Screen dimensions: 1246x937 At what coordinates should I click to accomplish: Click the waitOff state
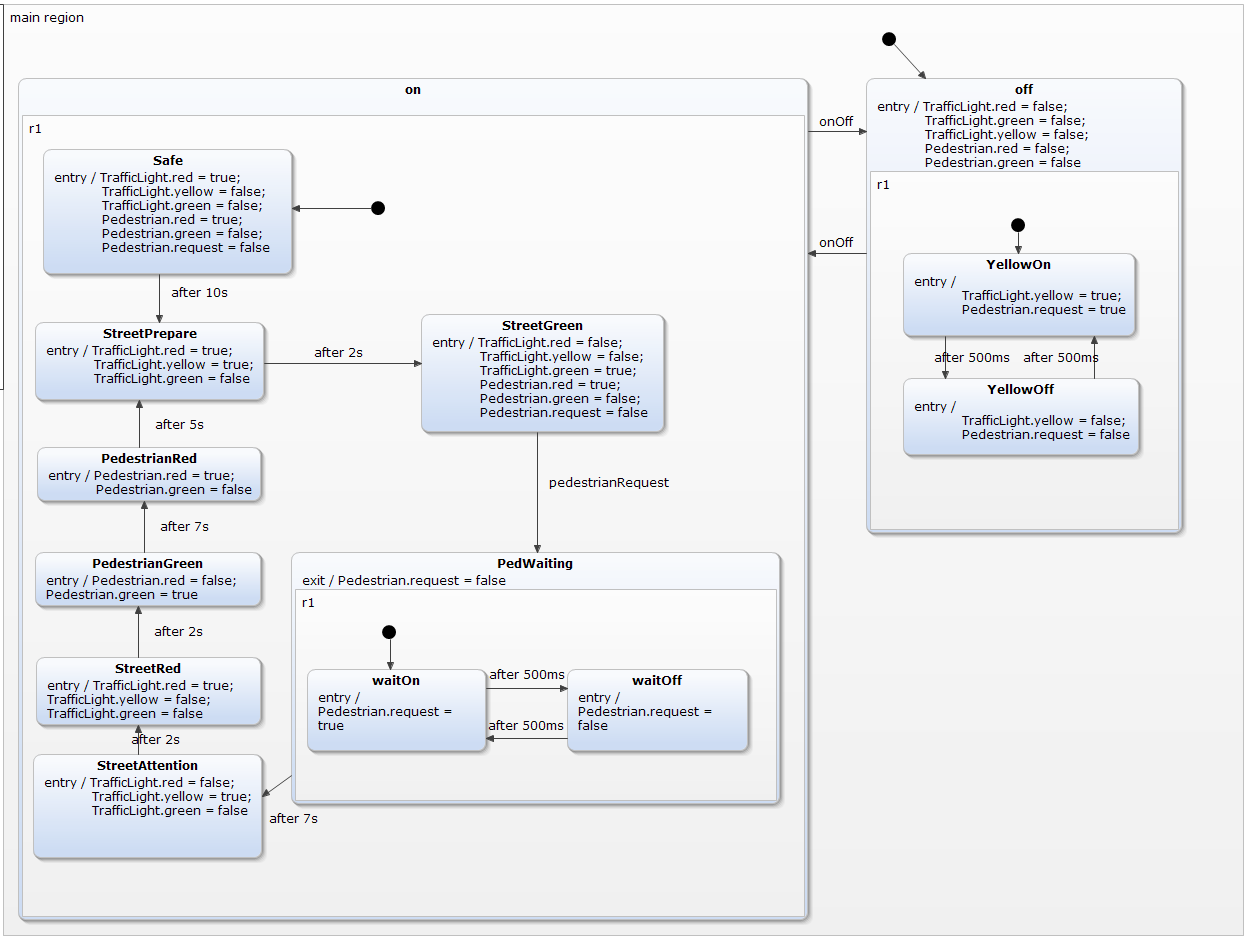click(658, 710)
